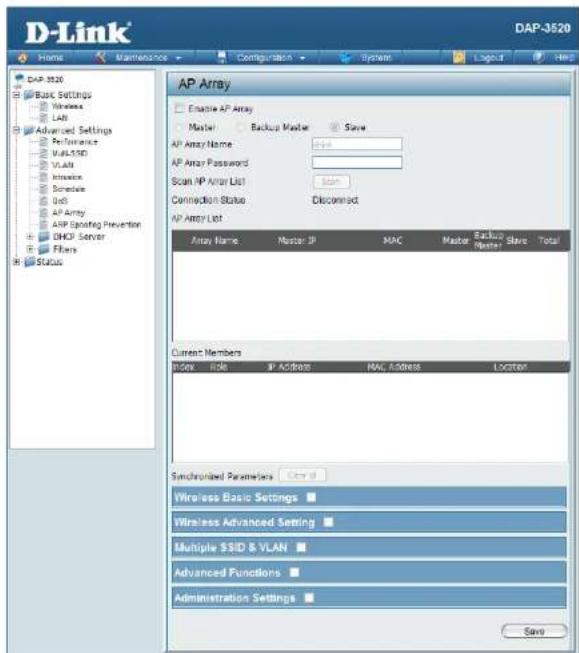The width and height of the screenshot is (579, 653).
Task: Collapse the Basic Settings tree node
Action: coord(16,95)
